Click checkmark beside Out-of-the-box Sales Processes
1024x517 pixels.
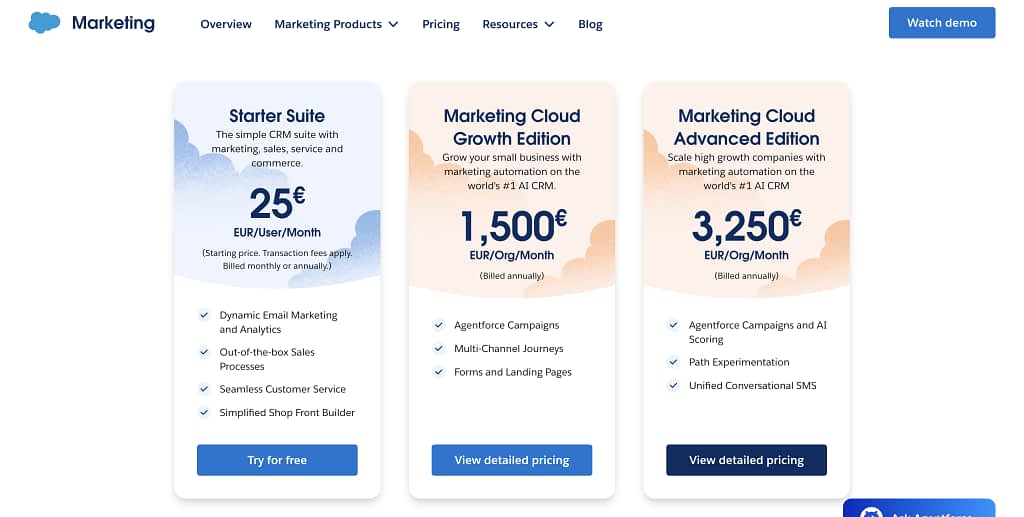click(204, 352)
